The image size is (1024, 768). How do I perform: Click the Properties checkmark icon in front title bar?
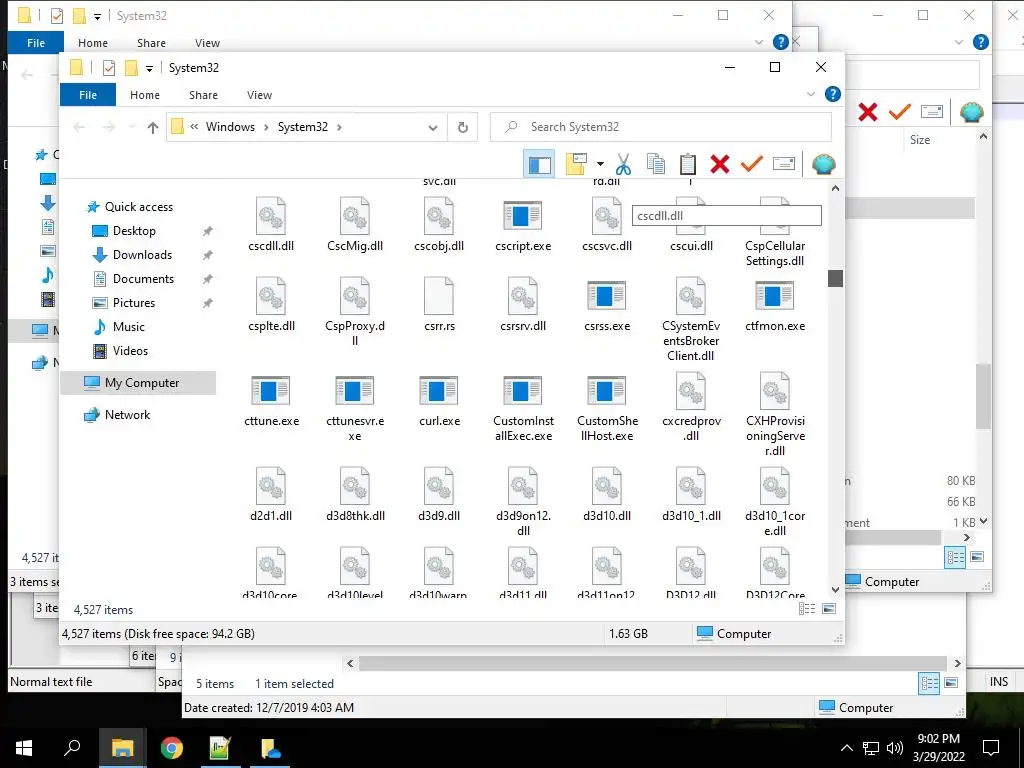[x=109, y=67]
